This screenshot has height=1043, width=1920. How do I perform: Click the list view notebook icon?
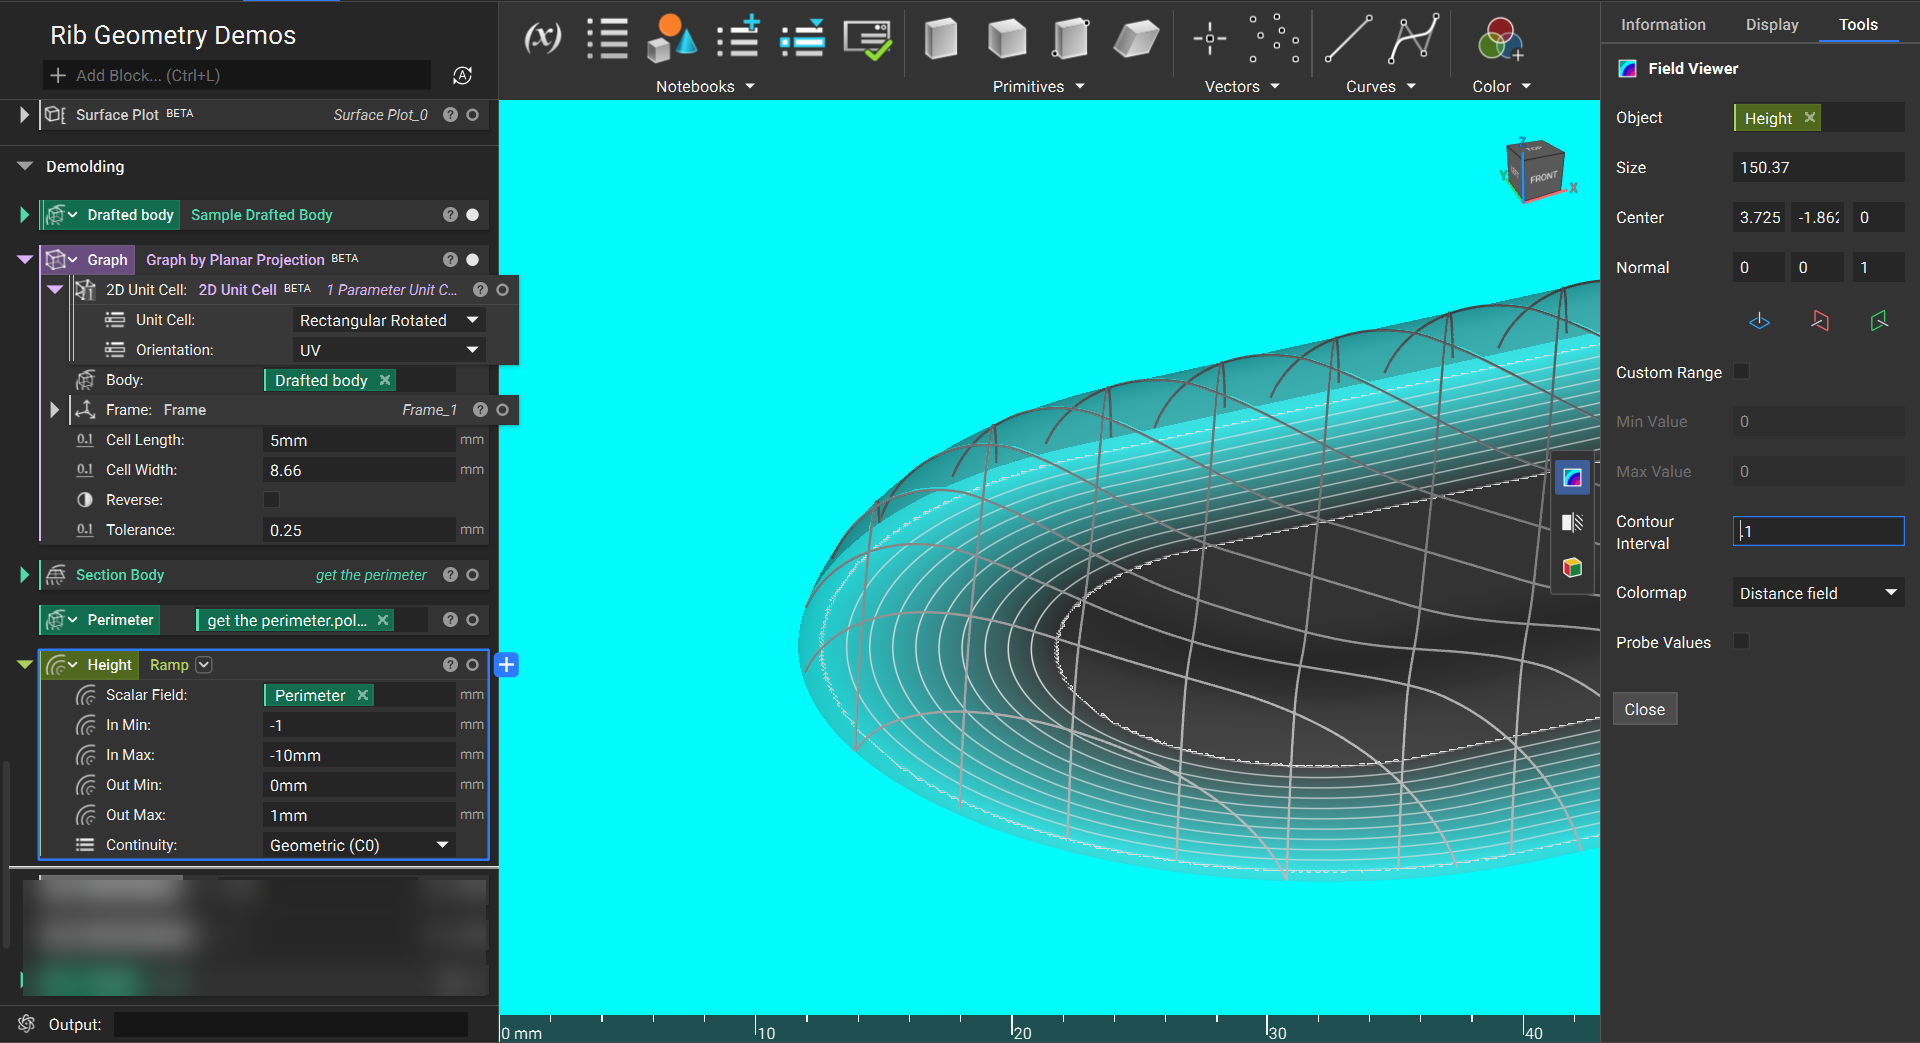coord(607,39)
